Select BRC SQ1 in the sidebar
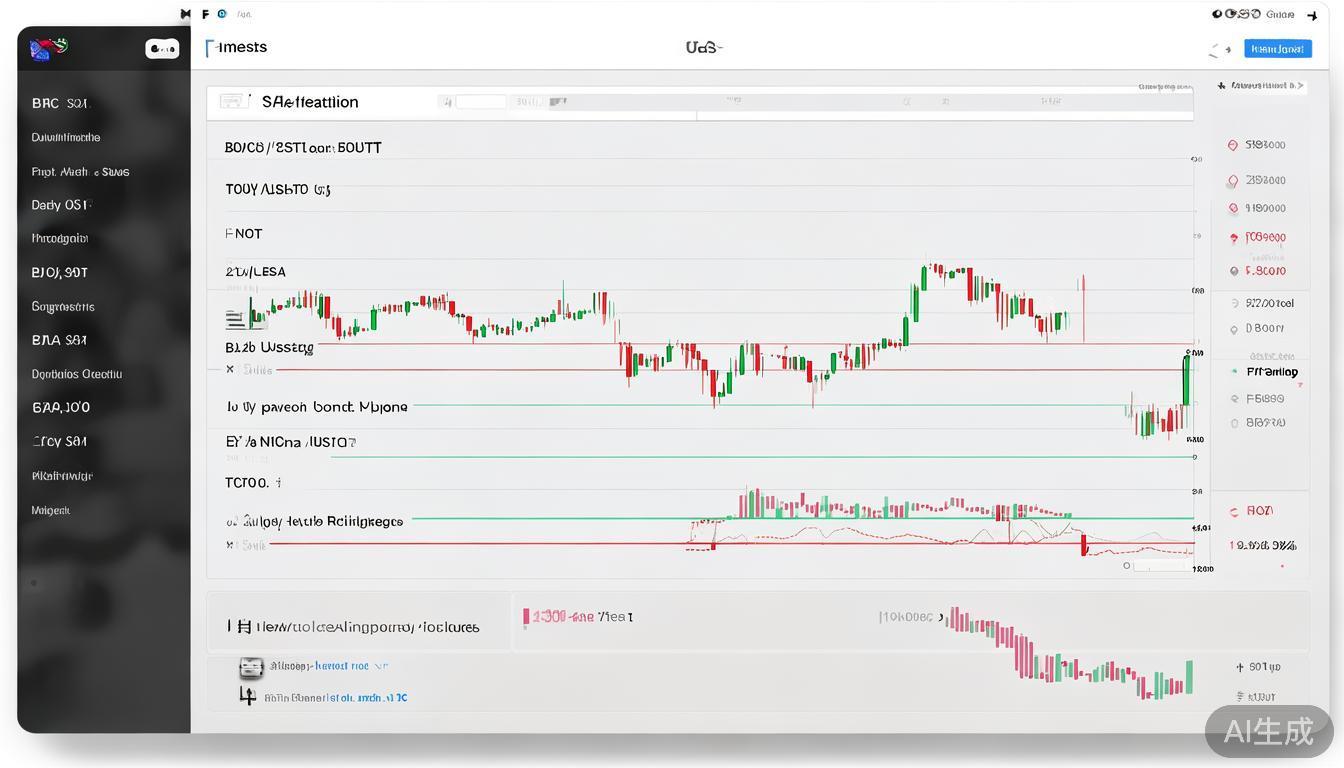 pyautogui.click(x=60, y=103)
